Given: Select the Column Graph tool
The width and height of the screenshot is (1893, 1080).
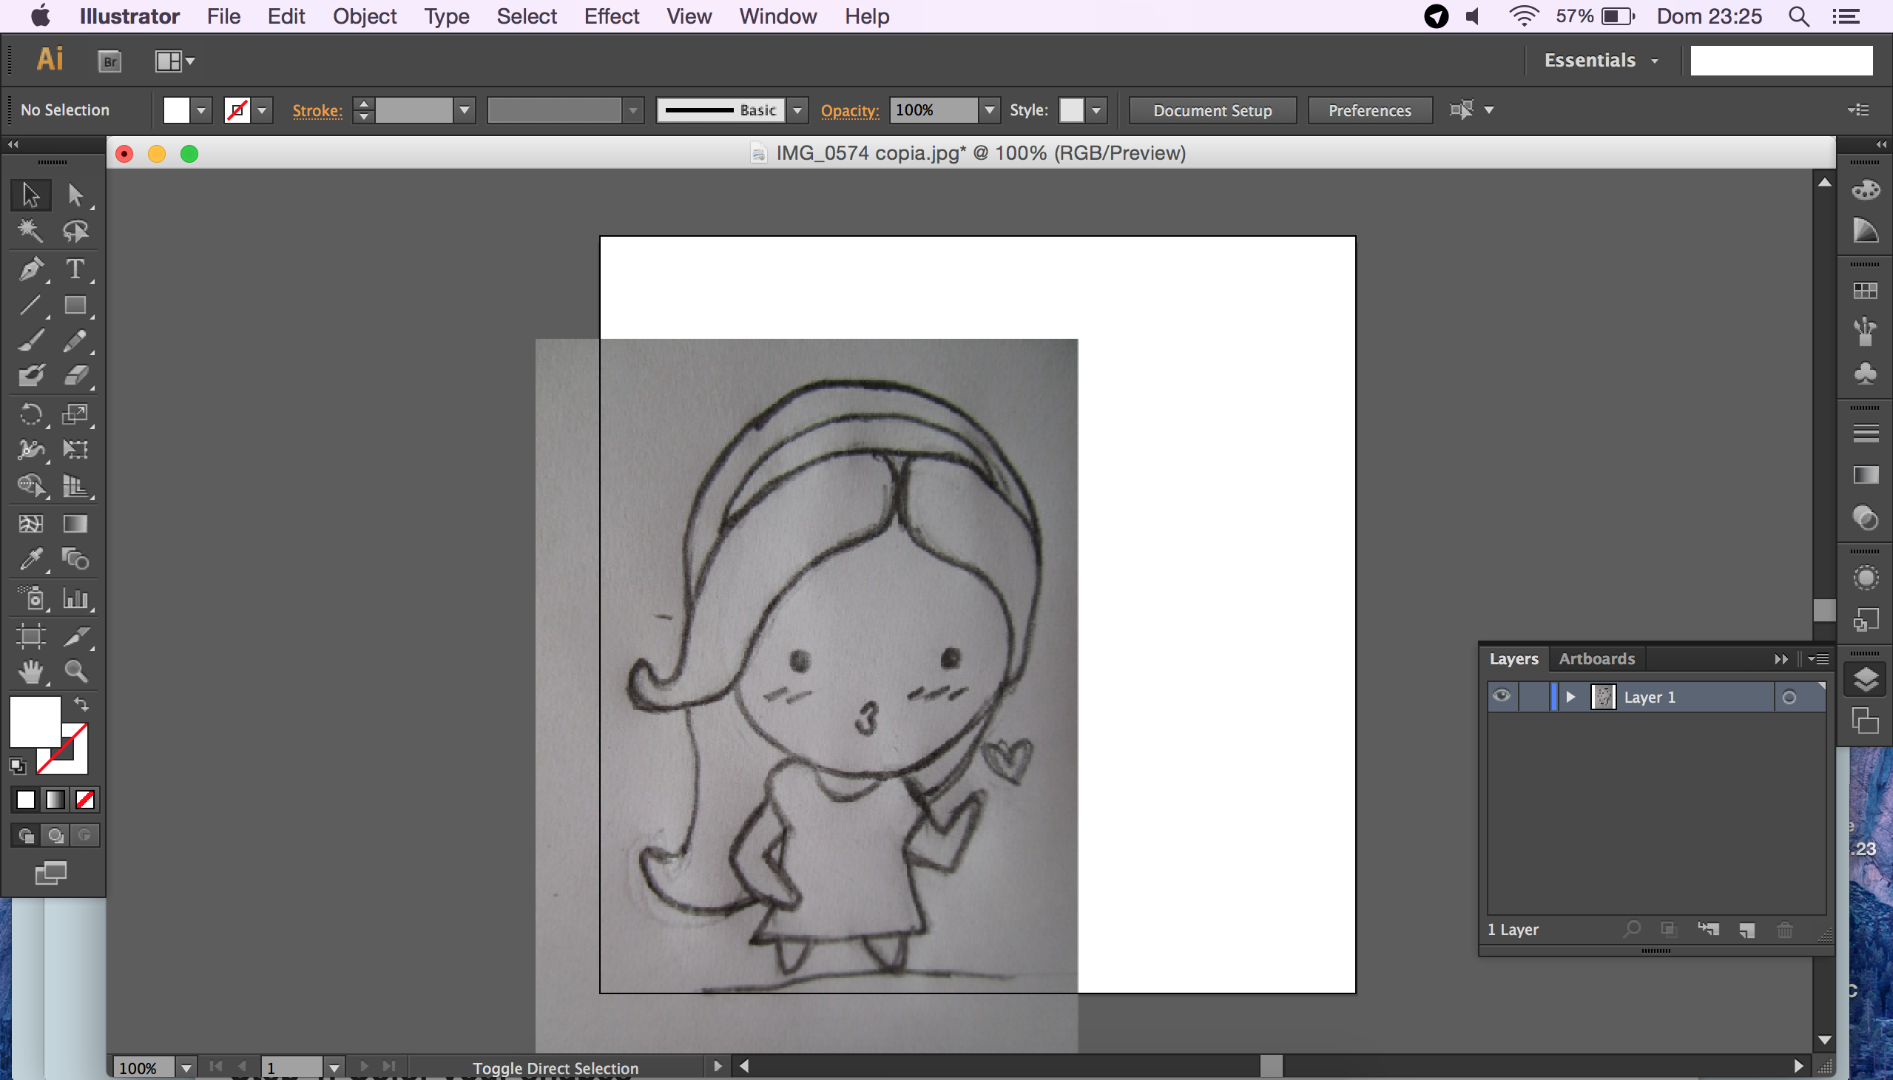Looking at the screenshot, I should point(75,598).
